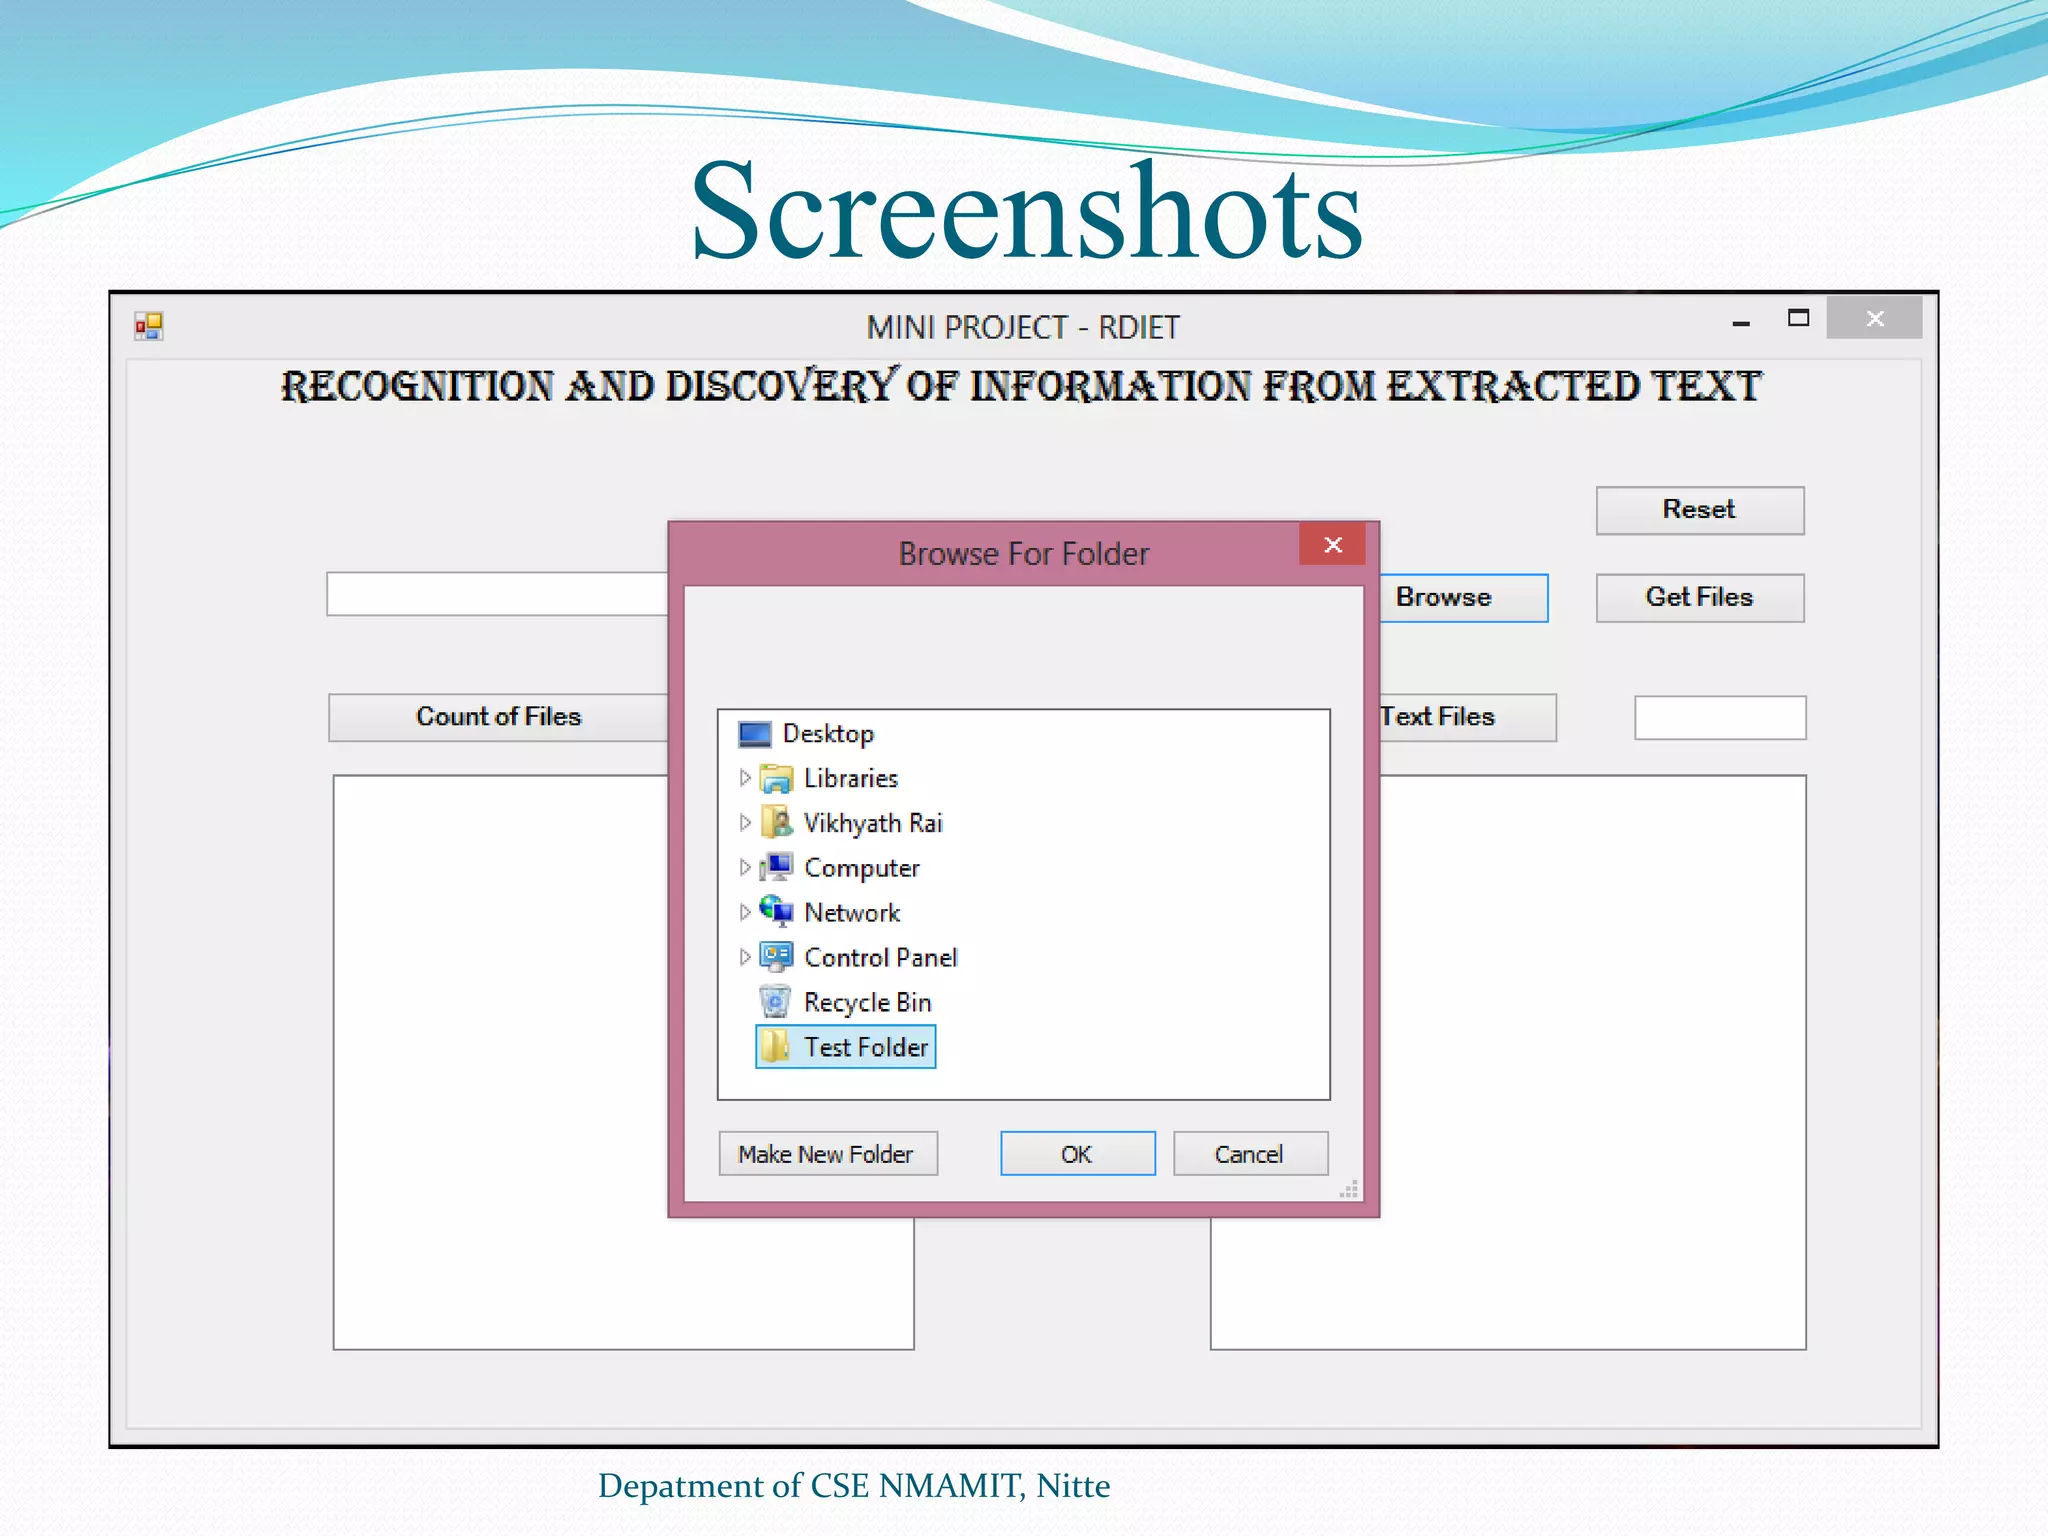Image resolution: width=2048 pixels, height=1536 pixels.
Task: Click the left file list box
Action: click(500, 1060)
